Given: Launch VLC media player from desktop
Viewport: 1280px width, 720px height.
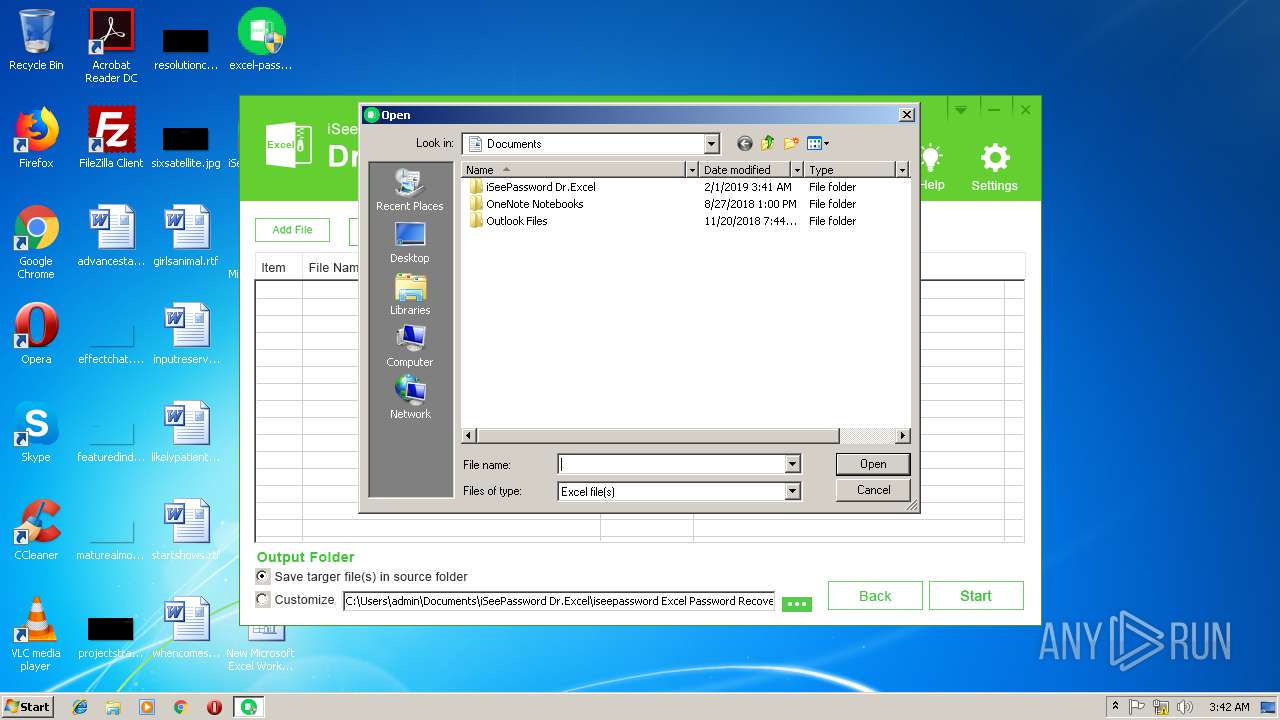Looking at the screenshot, I should point(36,634).
